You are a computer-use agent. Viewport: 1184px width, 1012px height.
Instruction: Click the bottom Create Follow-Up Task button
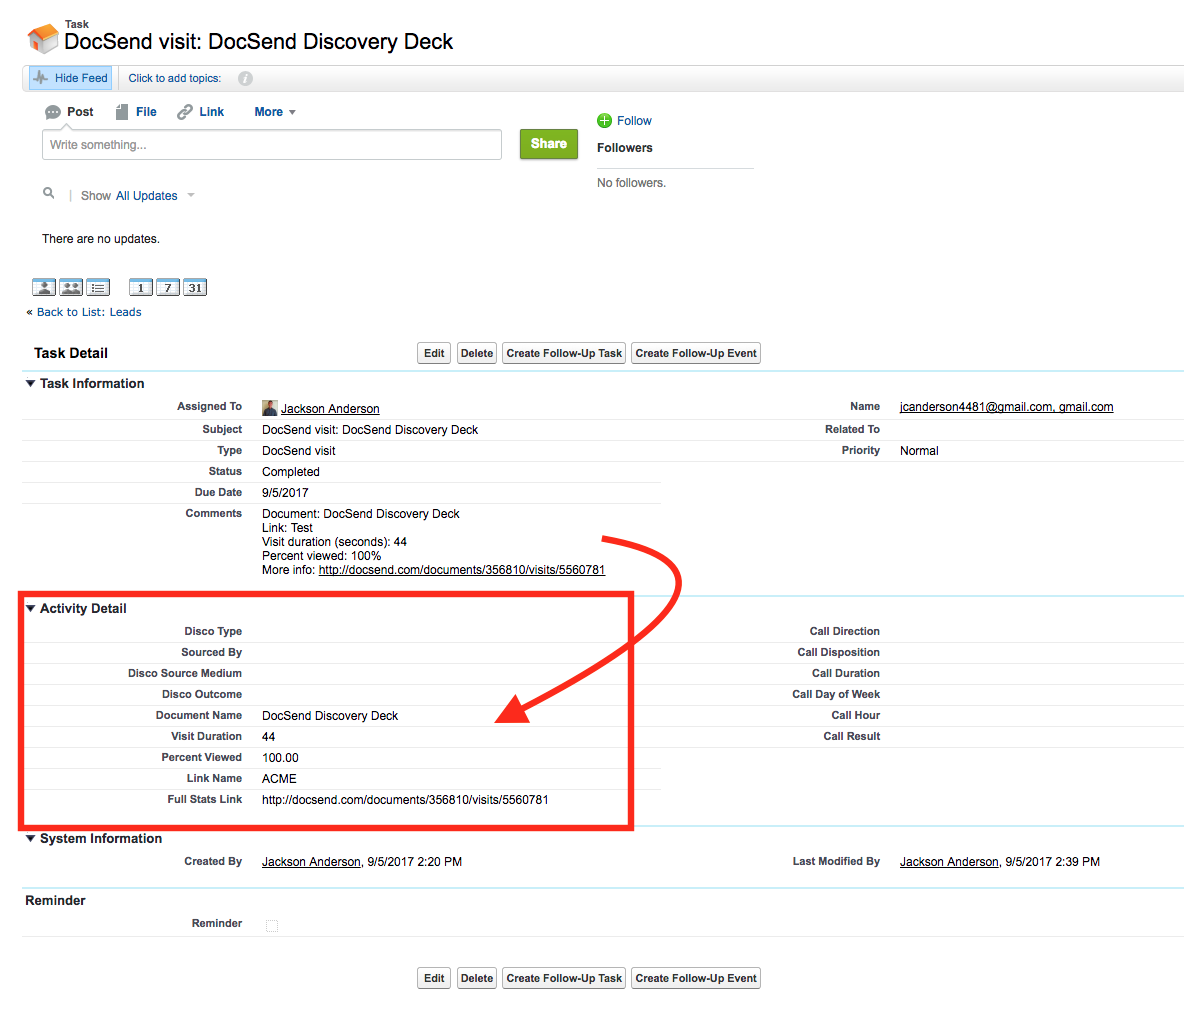click(564, 979)
